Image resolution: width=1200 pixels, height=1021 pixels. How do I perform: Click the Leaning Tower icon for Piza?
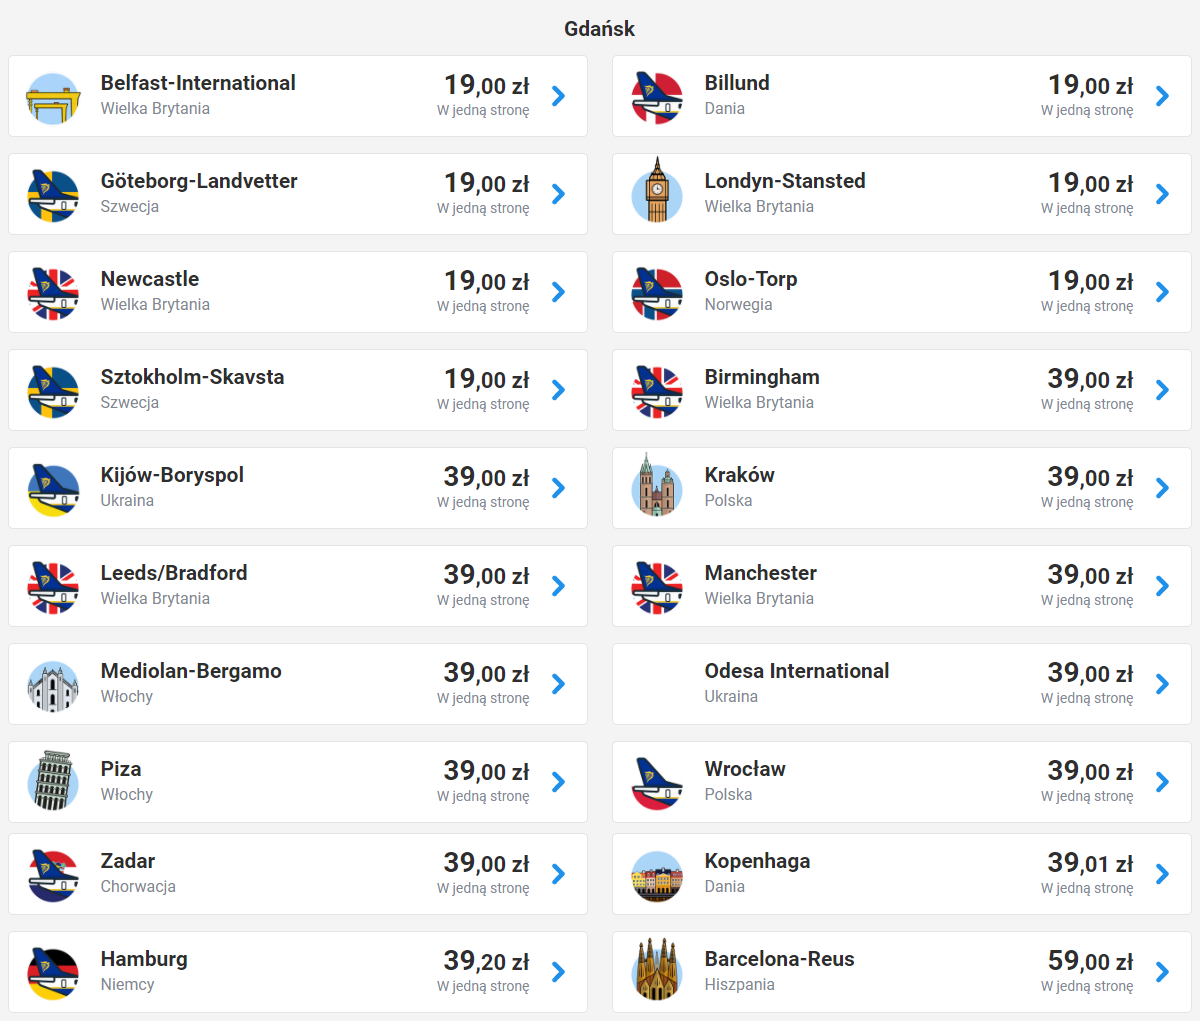[53, 781]
